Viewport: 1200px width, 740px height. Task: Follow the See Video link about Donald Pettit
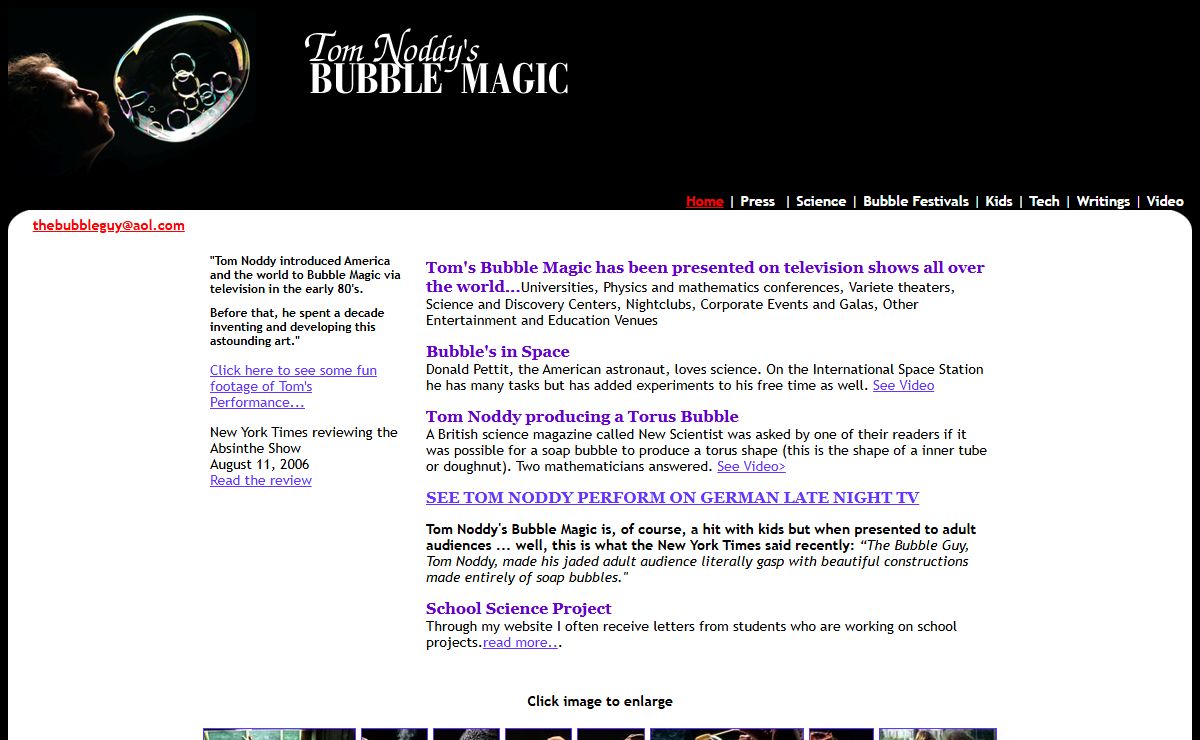(x=903, y=385)
